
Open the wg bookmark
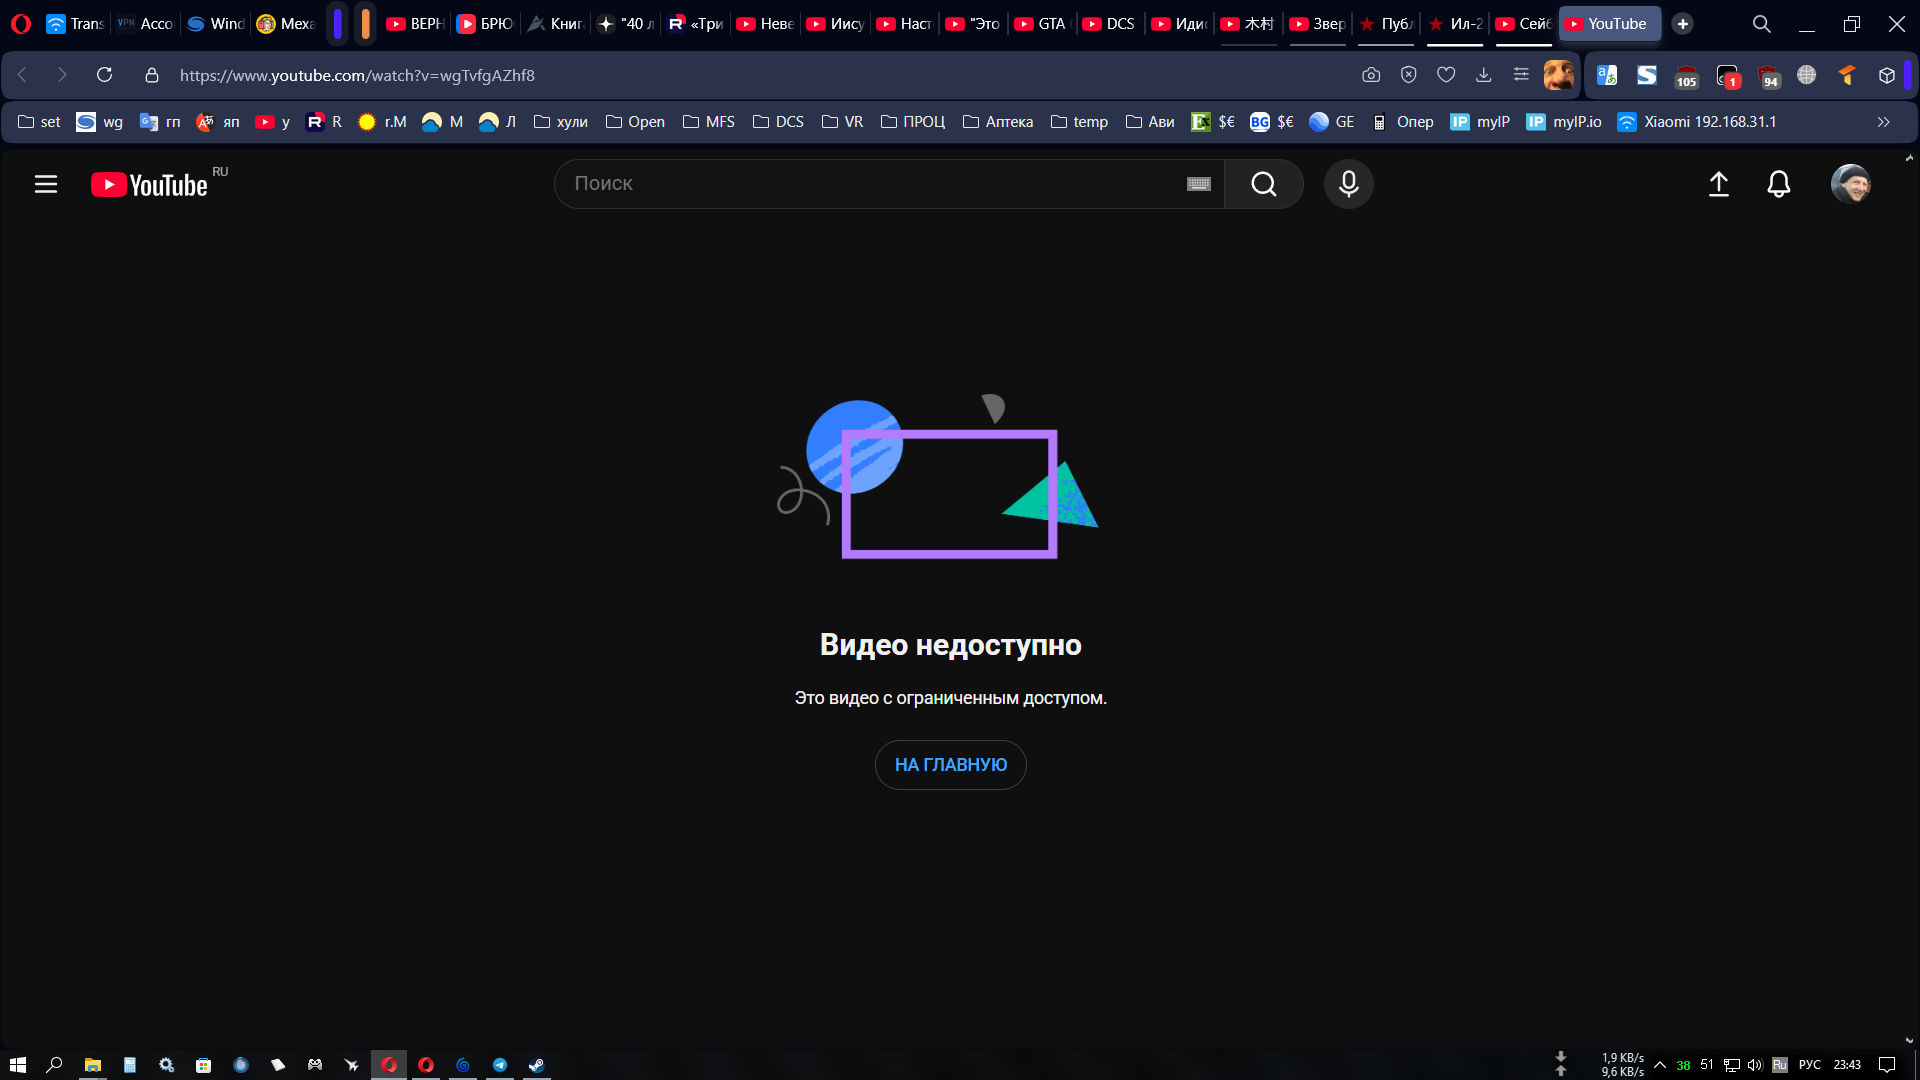click(100, 122)
